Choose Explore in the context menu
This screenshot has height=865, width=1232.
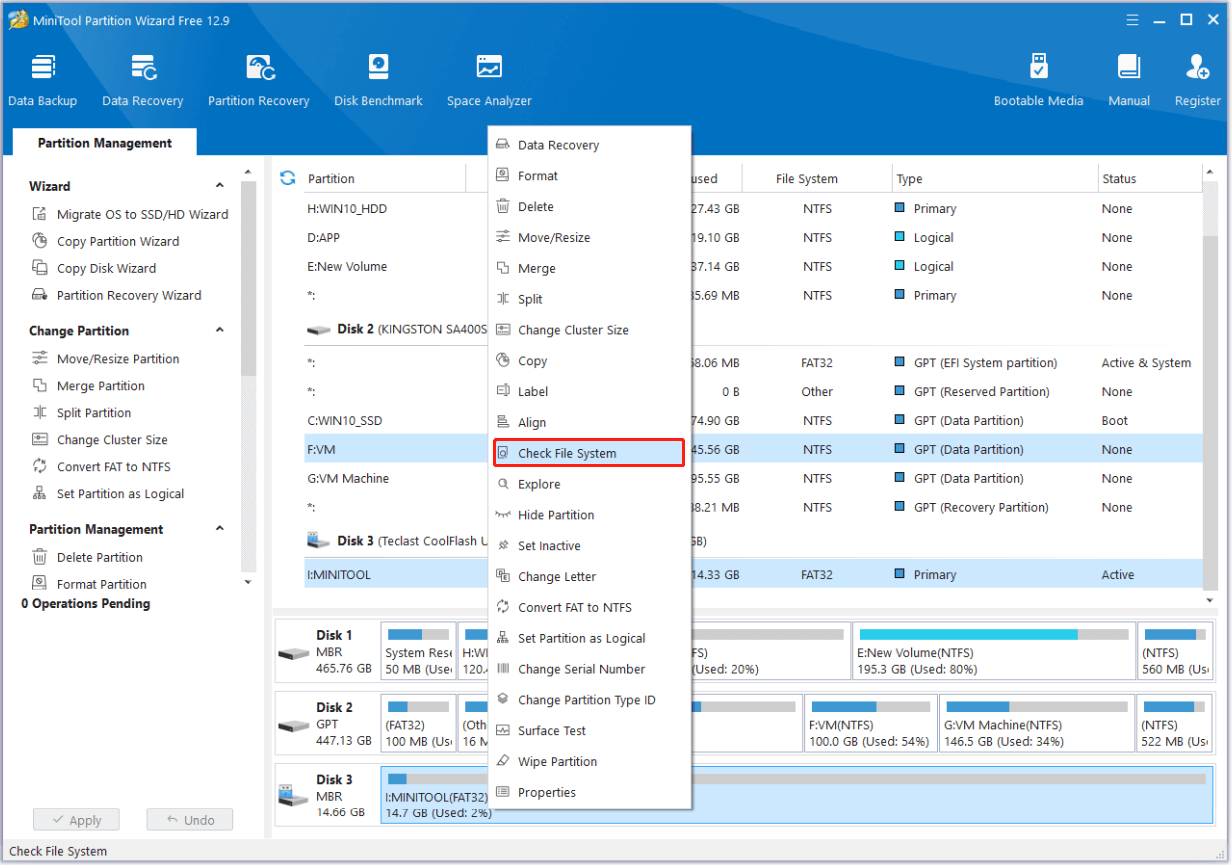point(589,484)
